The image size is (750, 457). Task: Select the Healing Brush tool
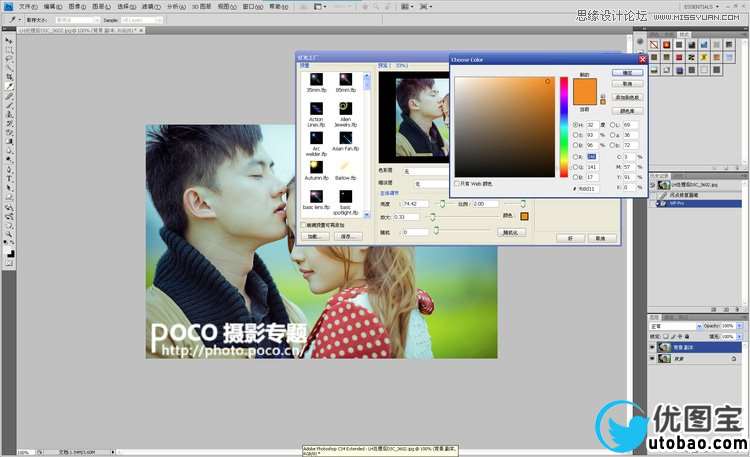pyautogui.click(x=9, y=96)
